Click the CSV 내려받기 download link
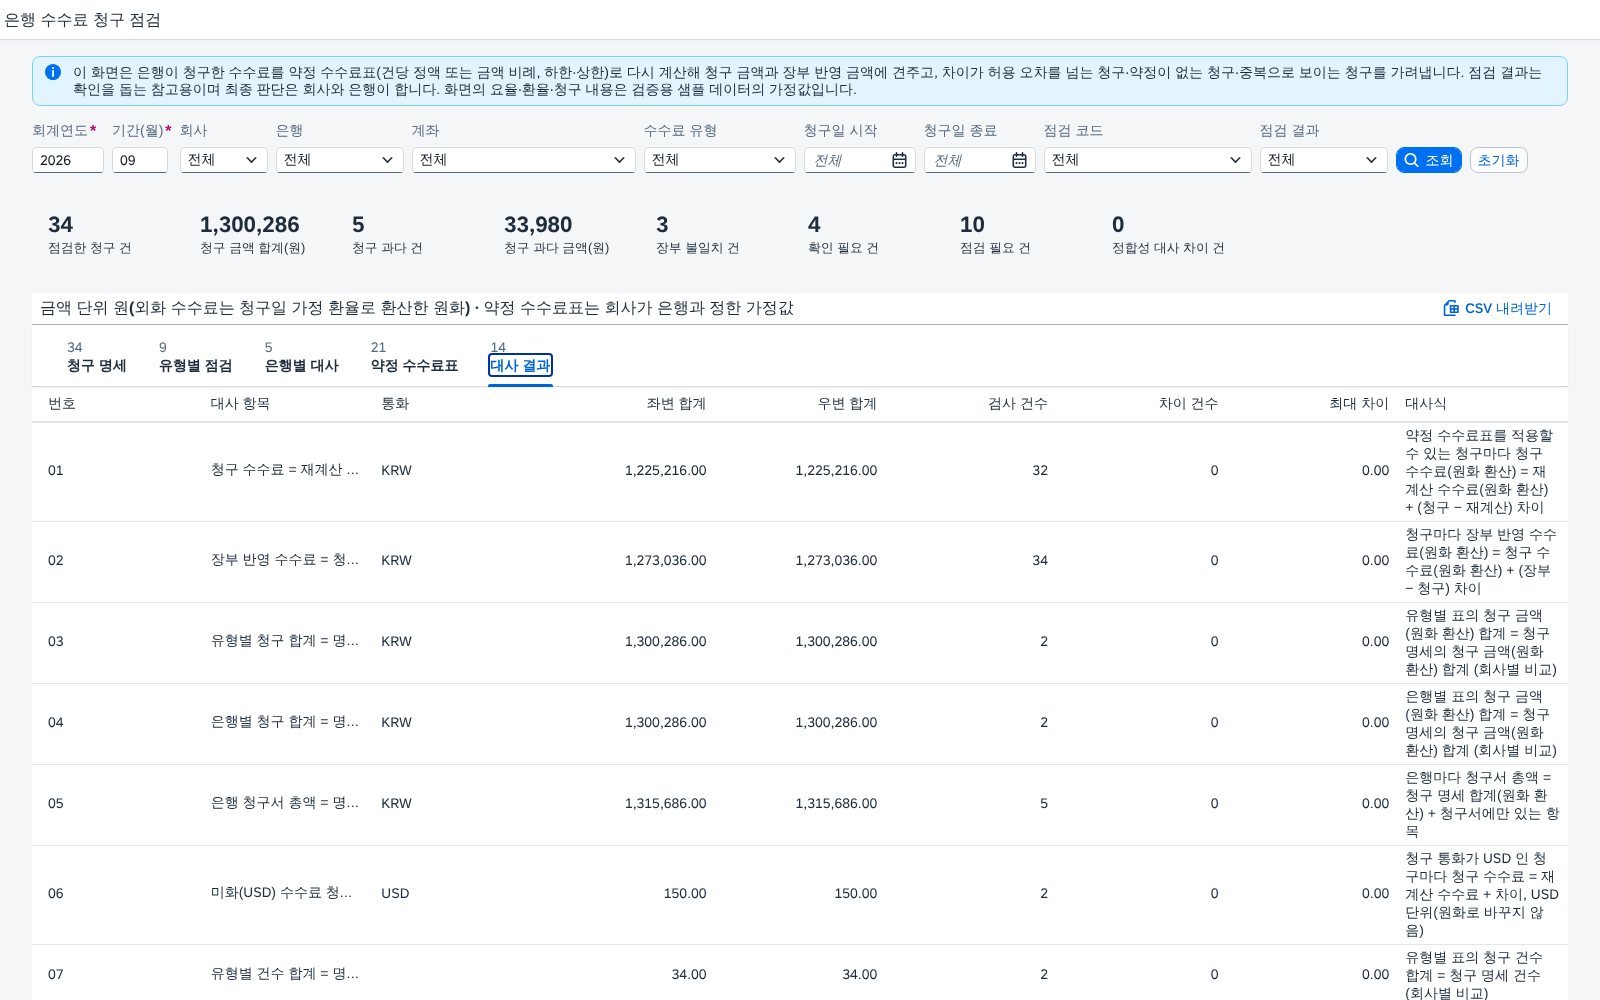Viewport: 1600px width, 1000px height. pos(1497,308)
